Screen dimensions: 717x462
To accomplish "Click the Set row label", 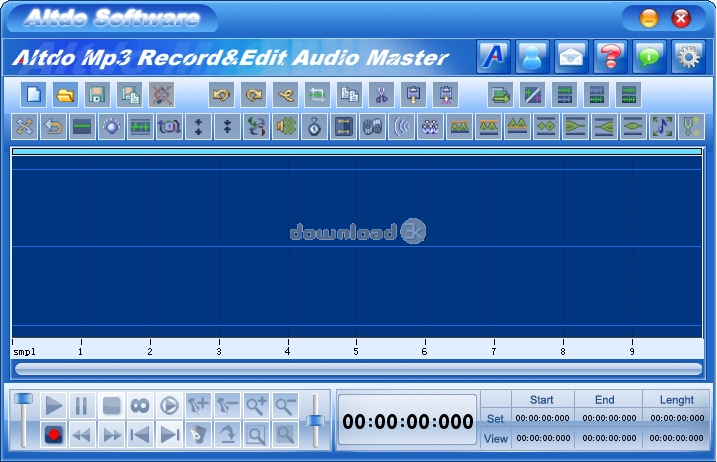I will coord(495,419).
